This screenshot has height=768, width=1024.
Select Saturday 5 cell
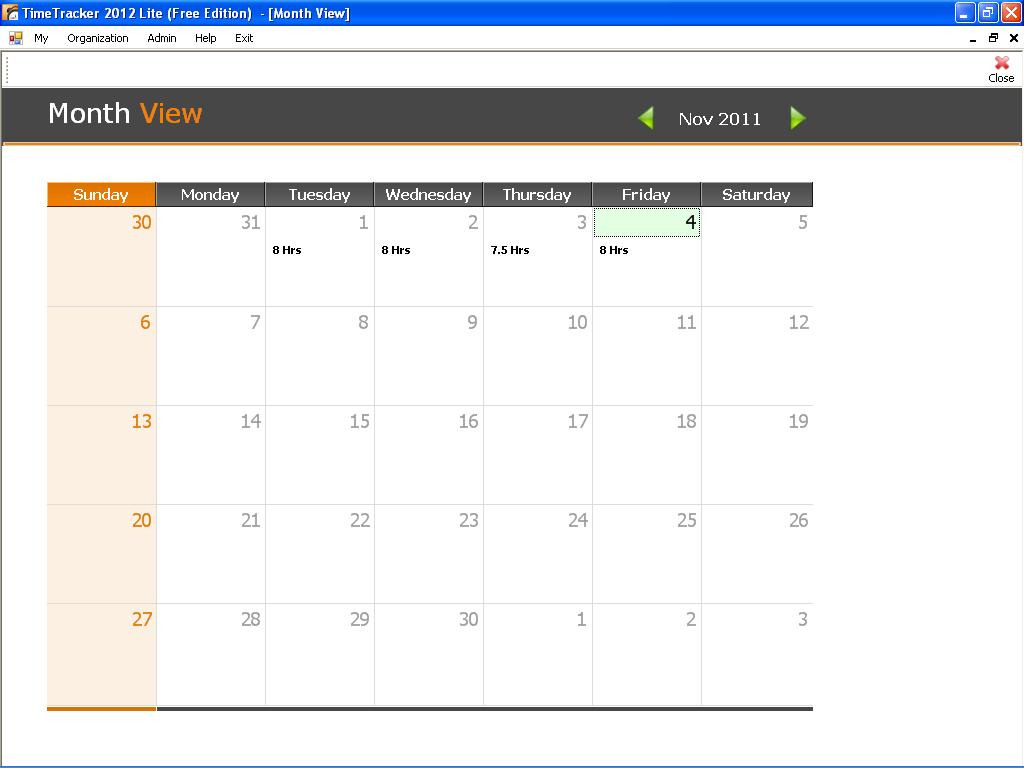pos(758,257)
